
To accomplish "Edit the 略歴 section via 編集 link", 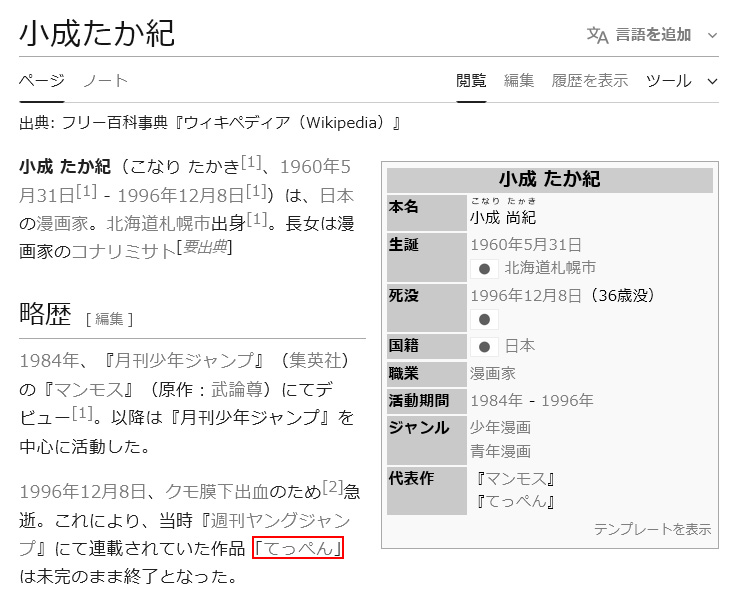I will [109, 319].
